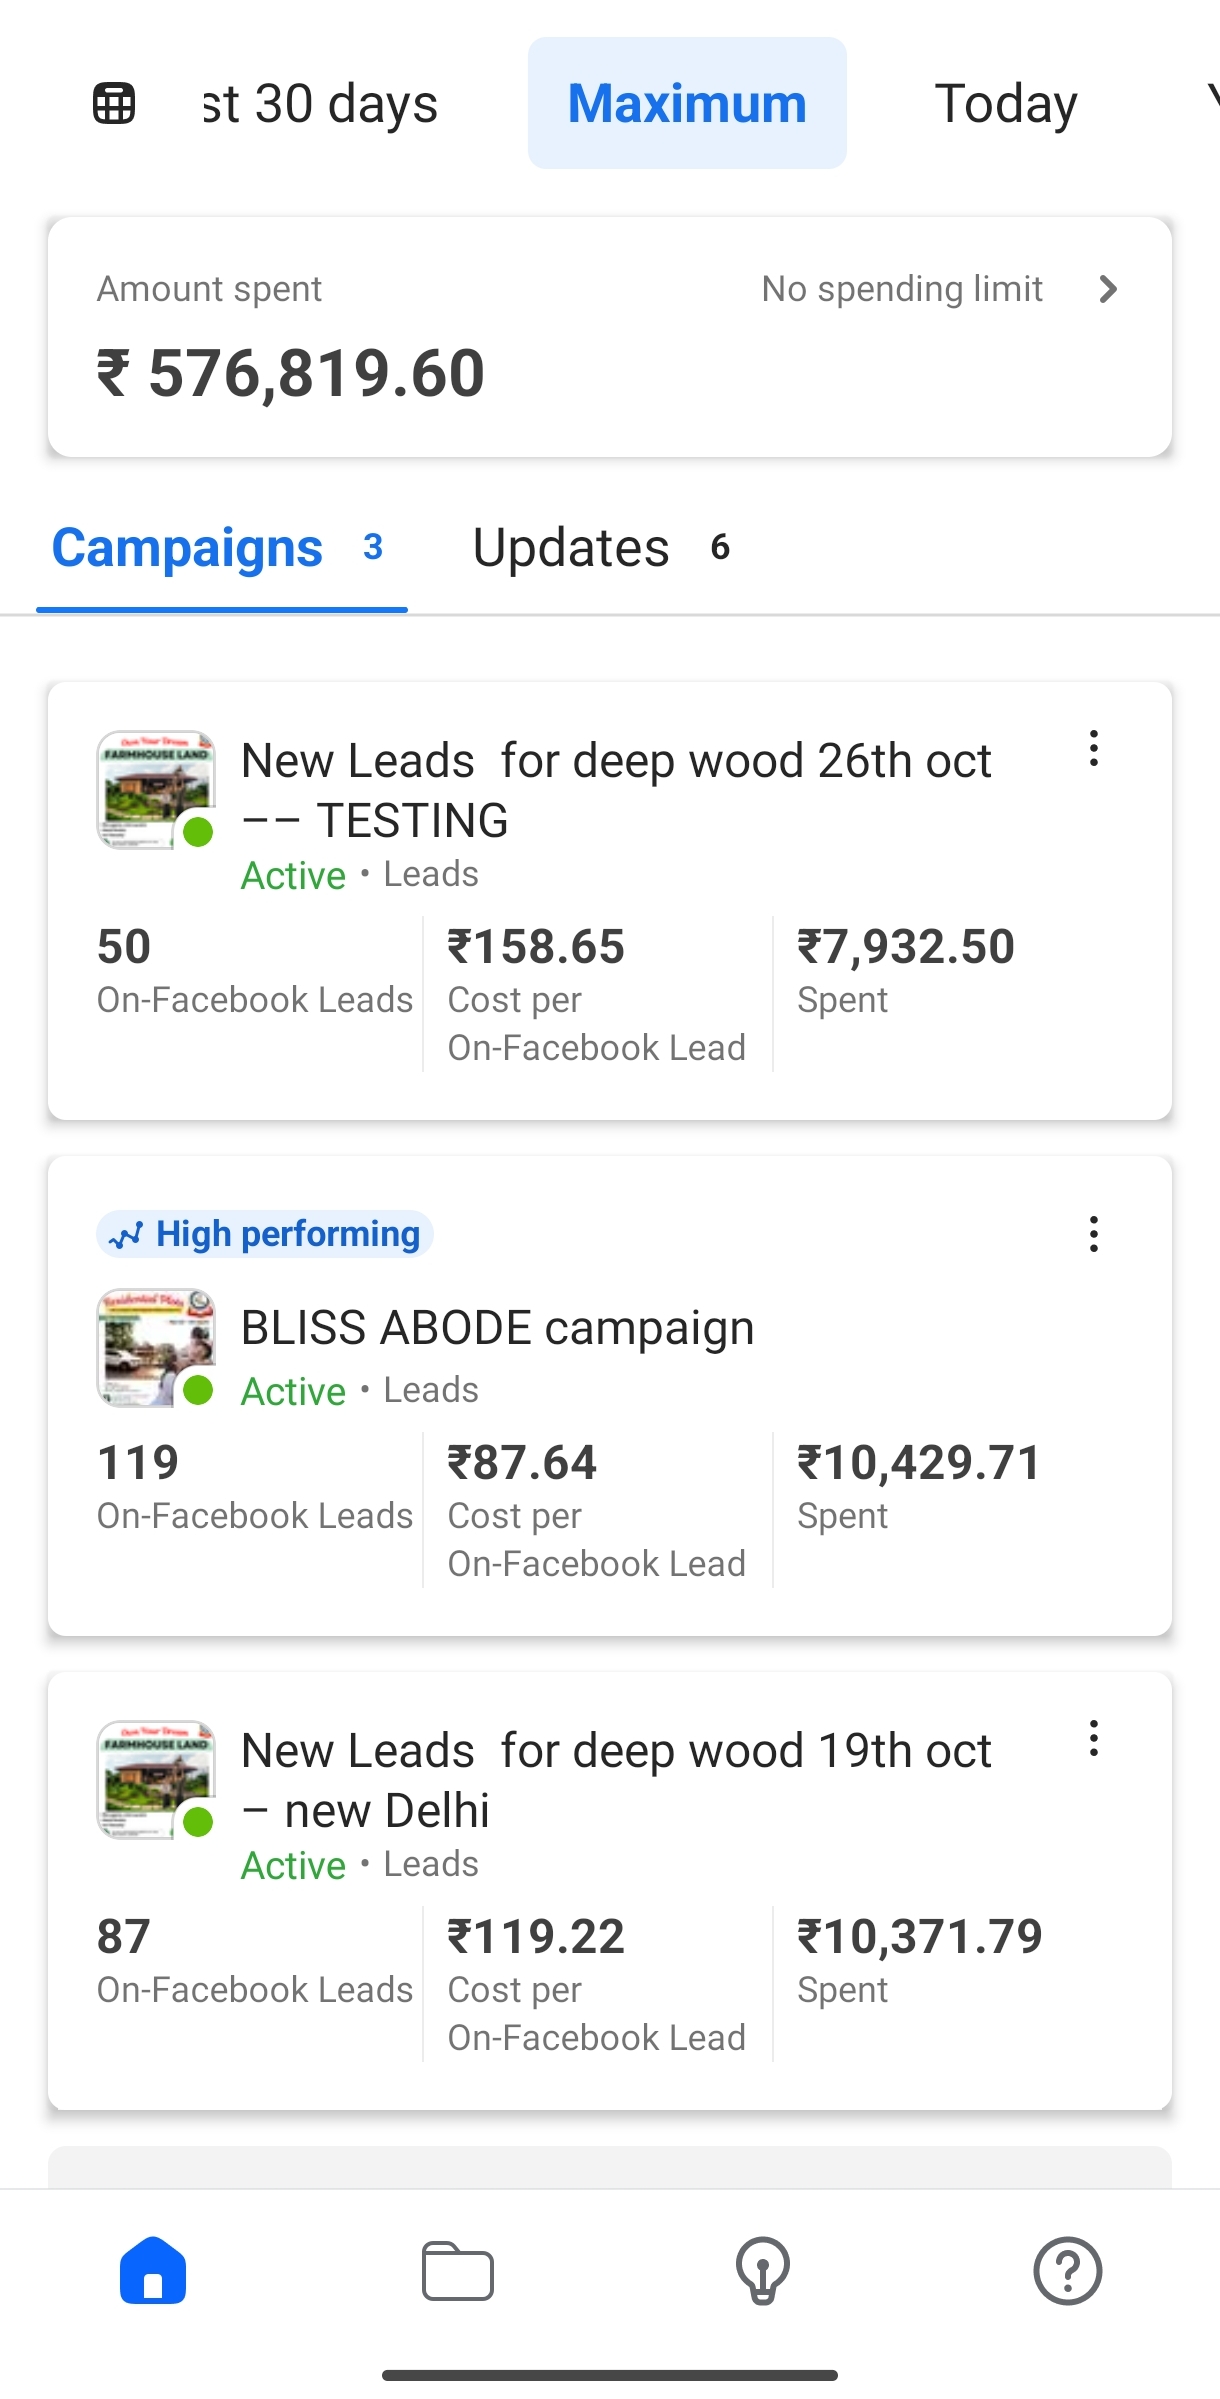Open BLISS ABODE campaign title

point(497,1328)
